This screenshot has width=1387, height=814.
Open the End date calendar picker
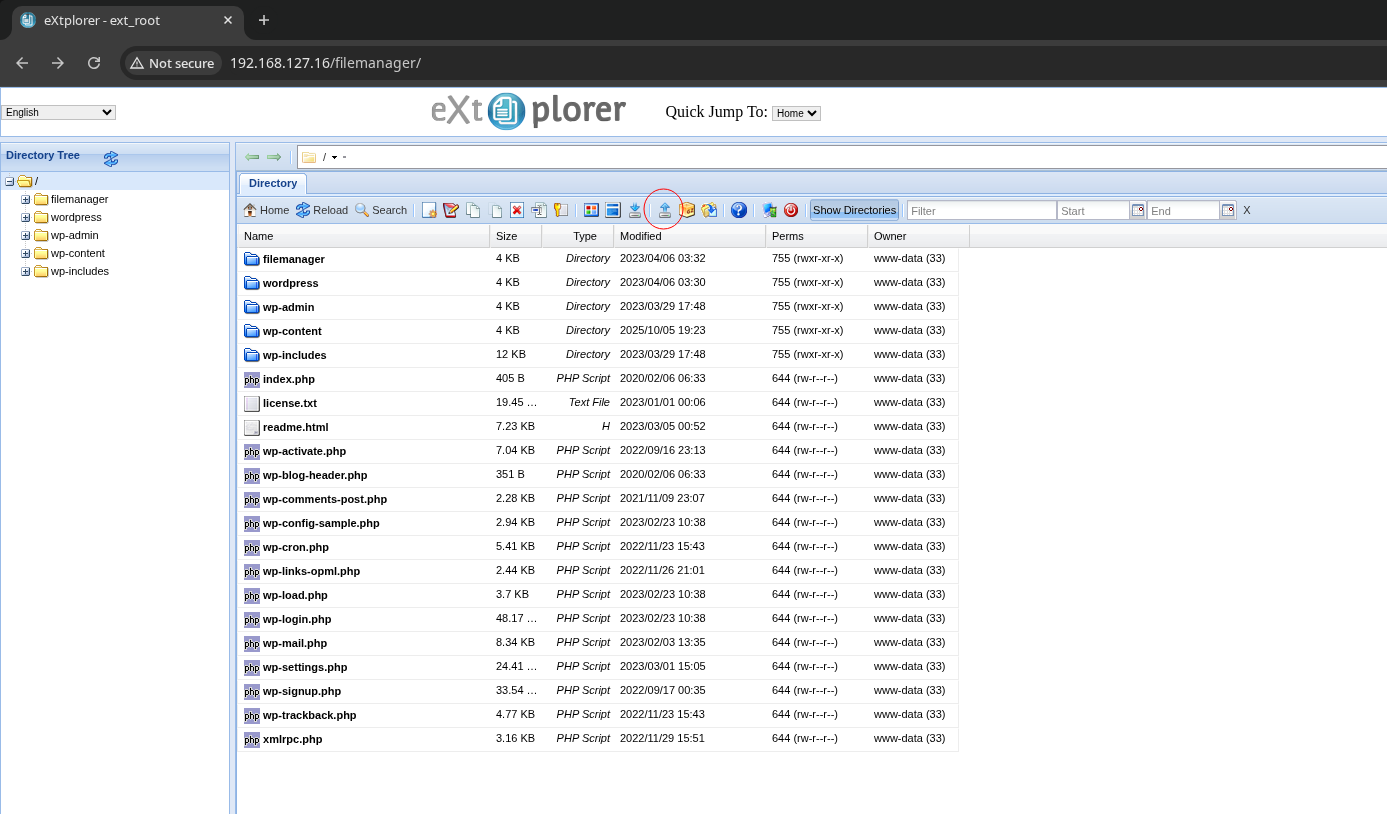pos(1228,210)
